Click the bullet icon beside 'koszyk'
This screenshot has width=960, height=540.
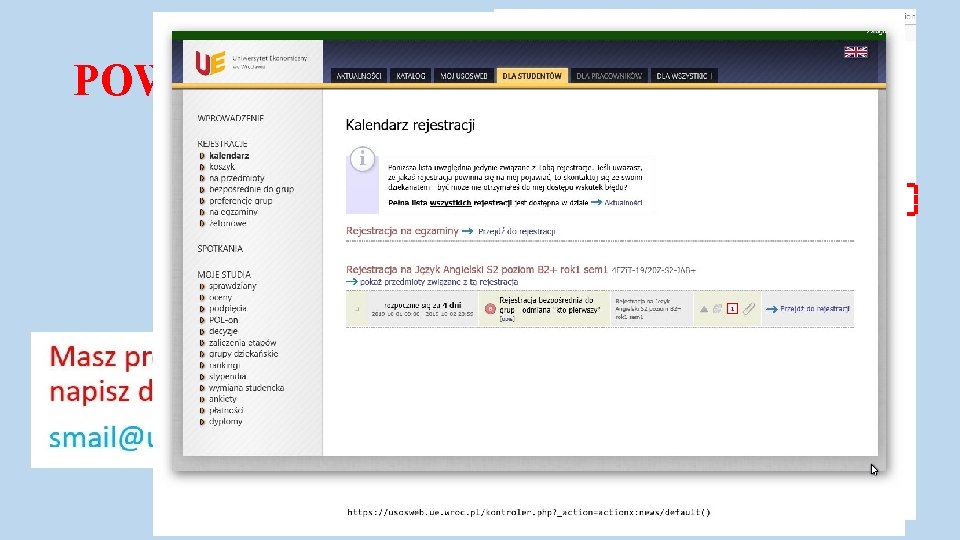point(202,167)
